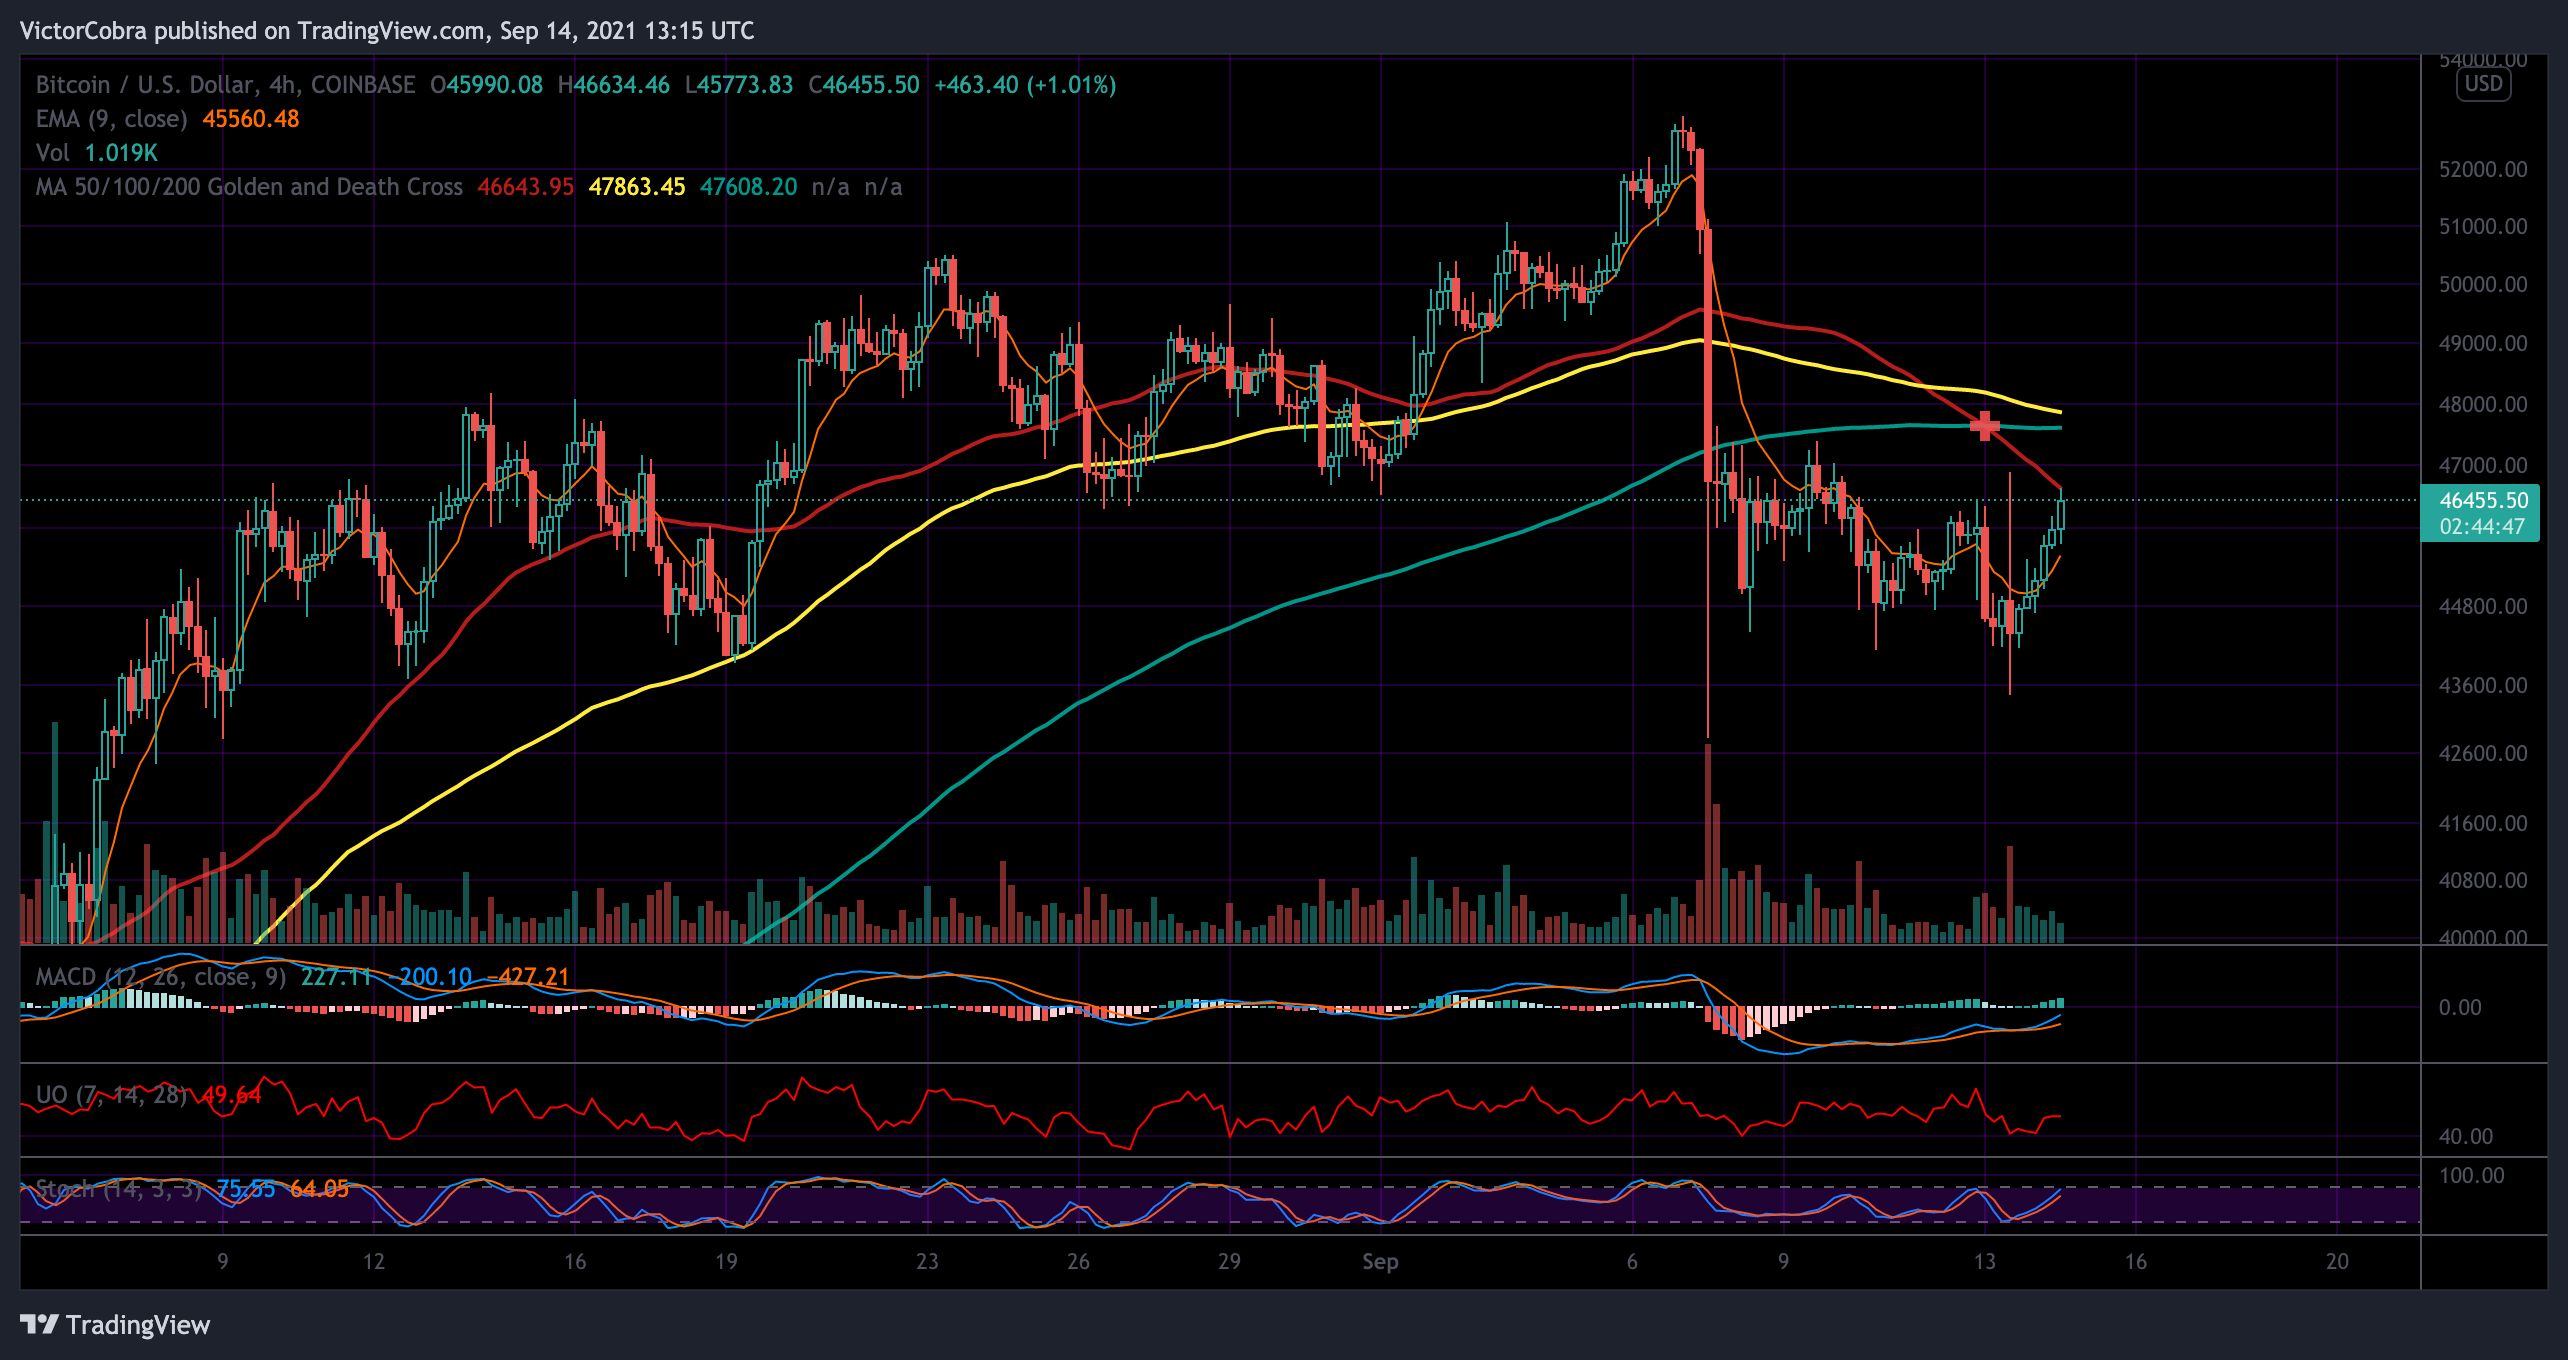2568x1360 pixels.
Task: Click the 44800.00 price axis label
Action: click(2483, 606)
